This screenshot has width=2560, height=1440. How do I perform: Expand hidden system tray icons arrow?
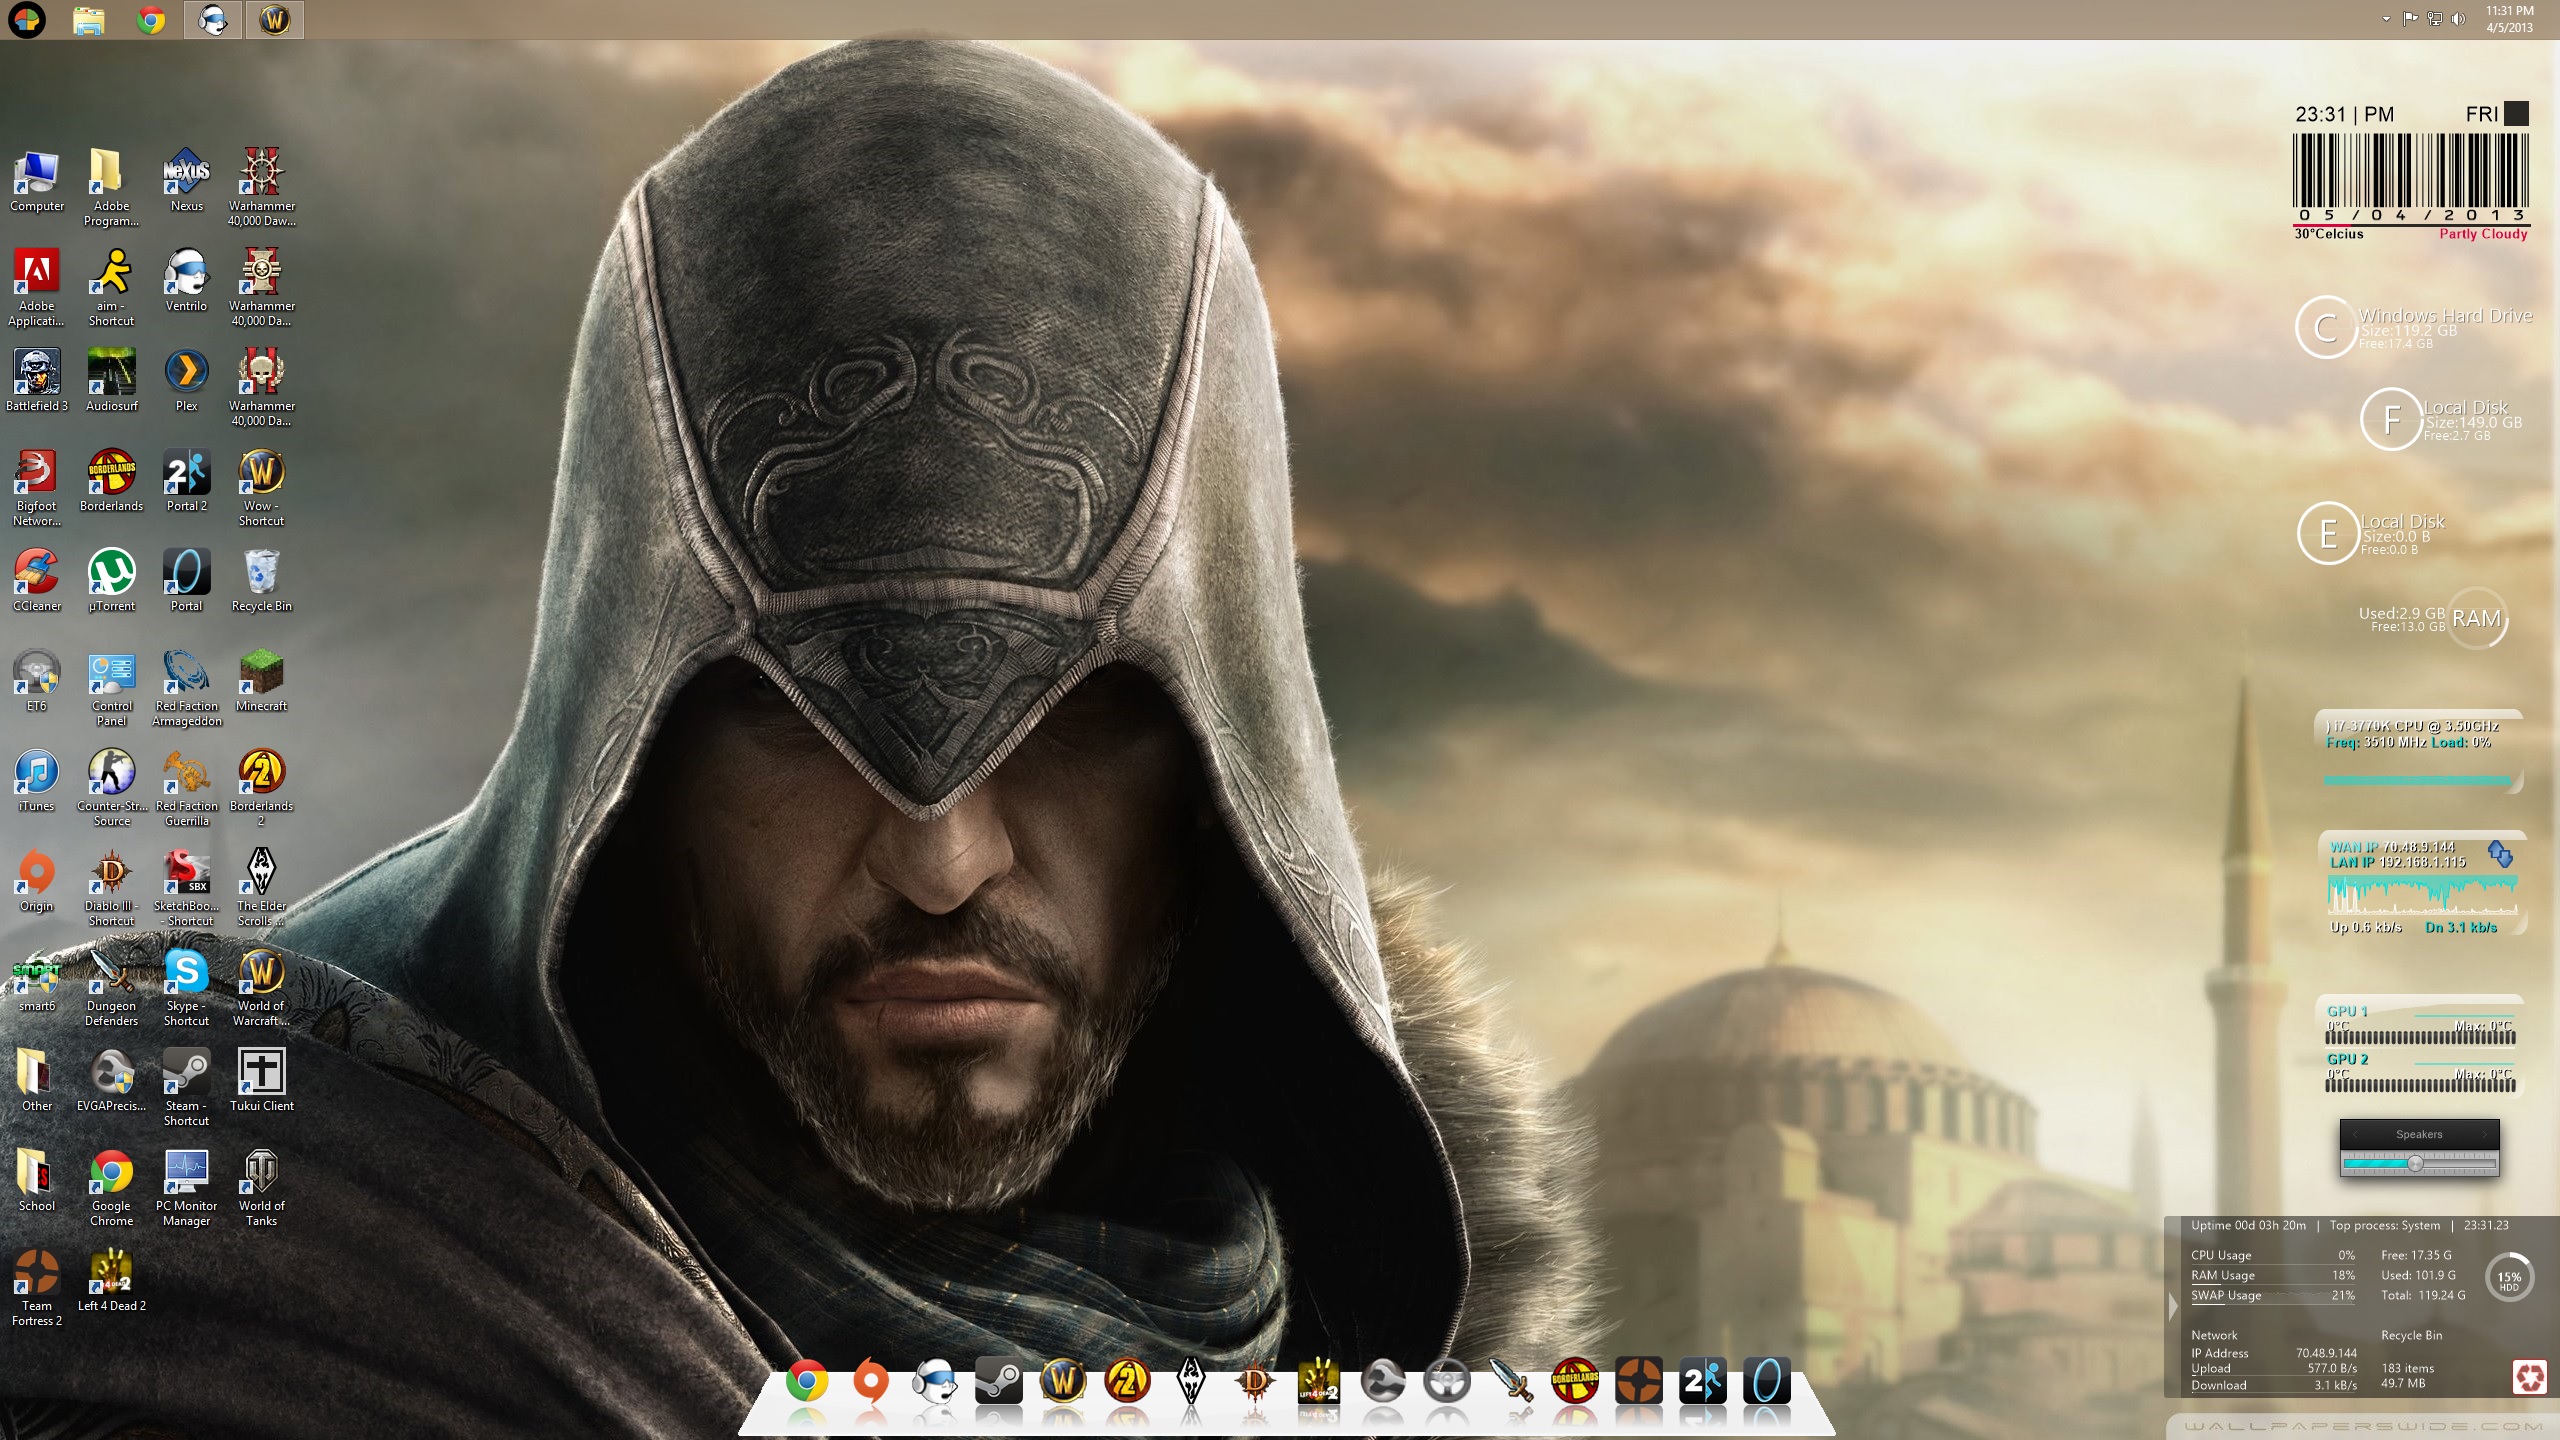click(2387, 19)
